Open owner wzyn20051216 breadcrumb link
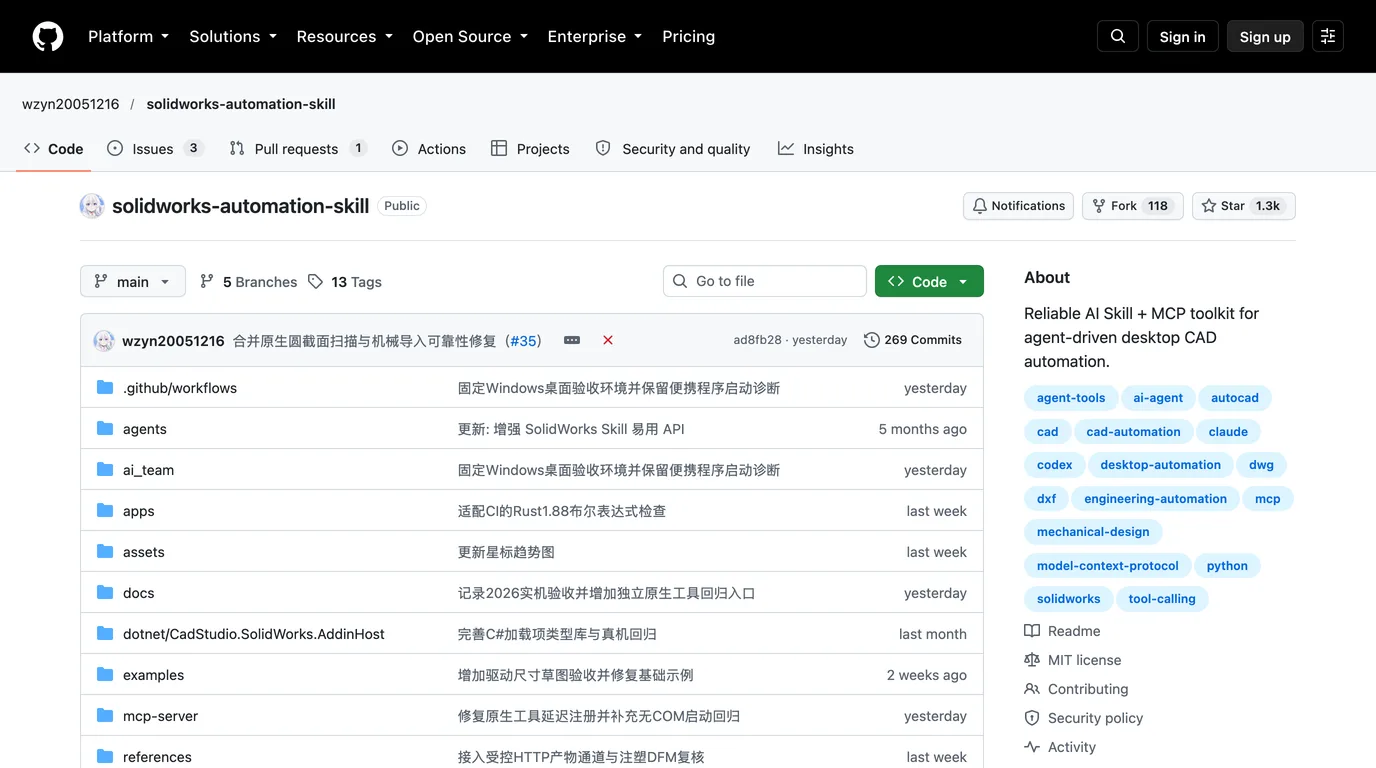Screen dimensions: 1376x768 pos(71,104)
